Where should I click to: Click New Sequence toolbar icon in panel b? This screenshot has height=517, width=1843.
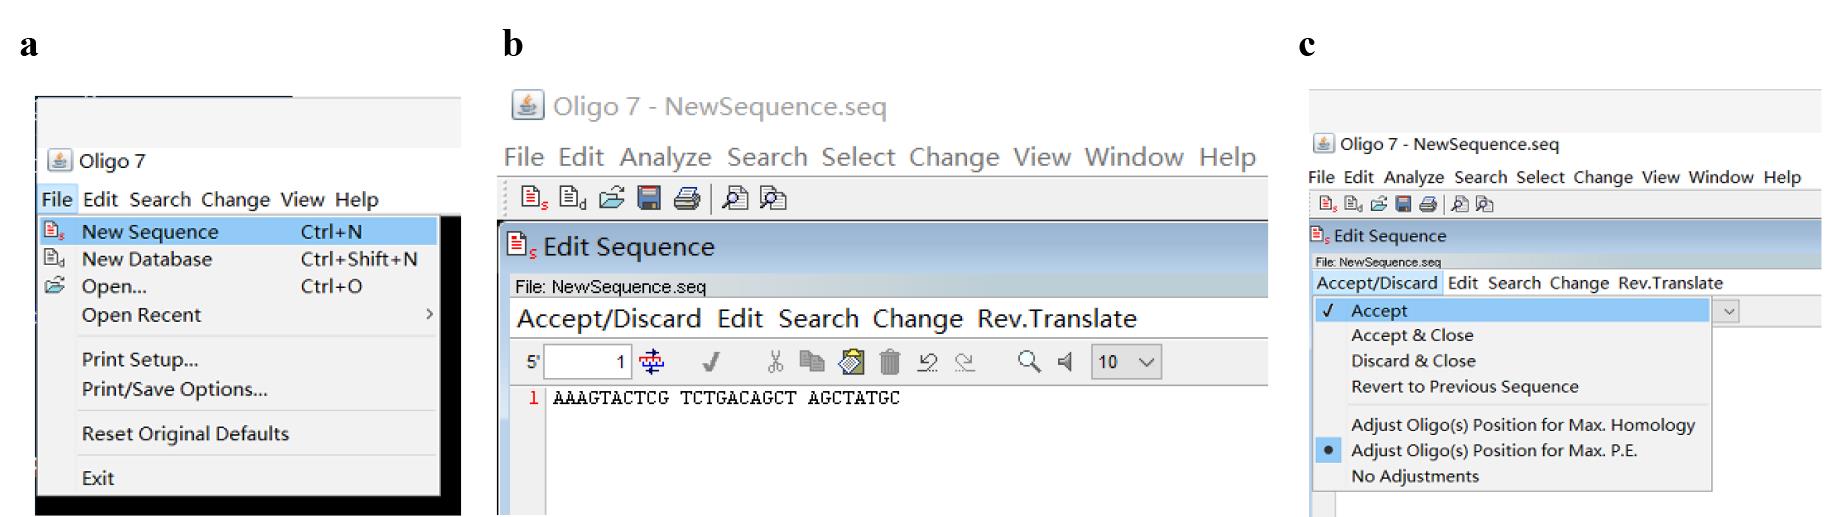[534, 198]
